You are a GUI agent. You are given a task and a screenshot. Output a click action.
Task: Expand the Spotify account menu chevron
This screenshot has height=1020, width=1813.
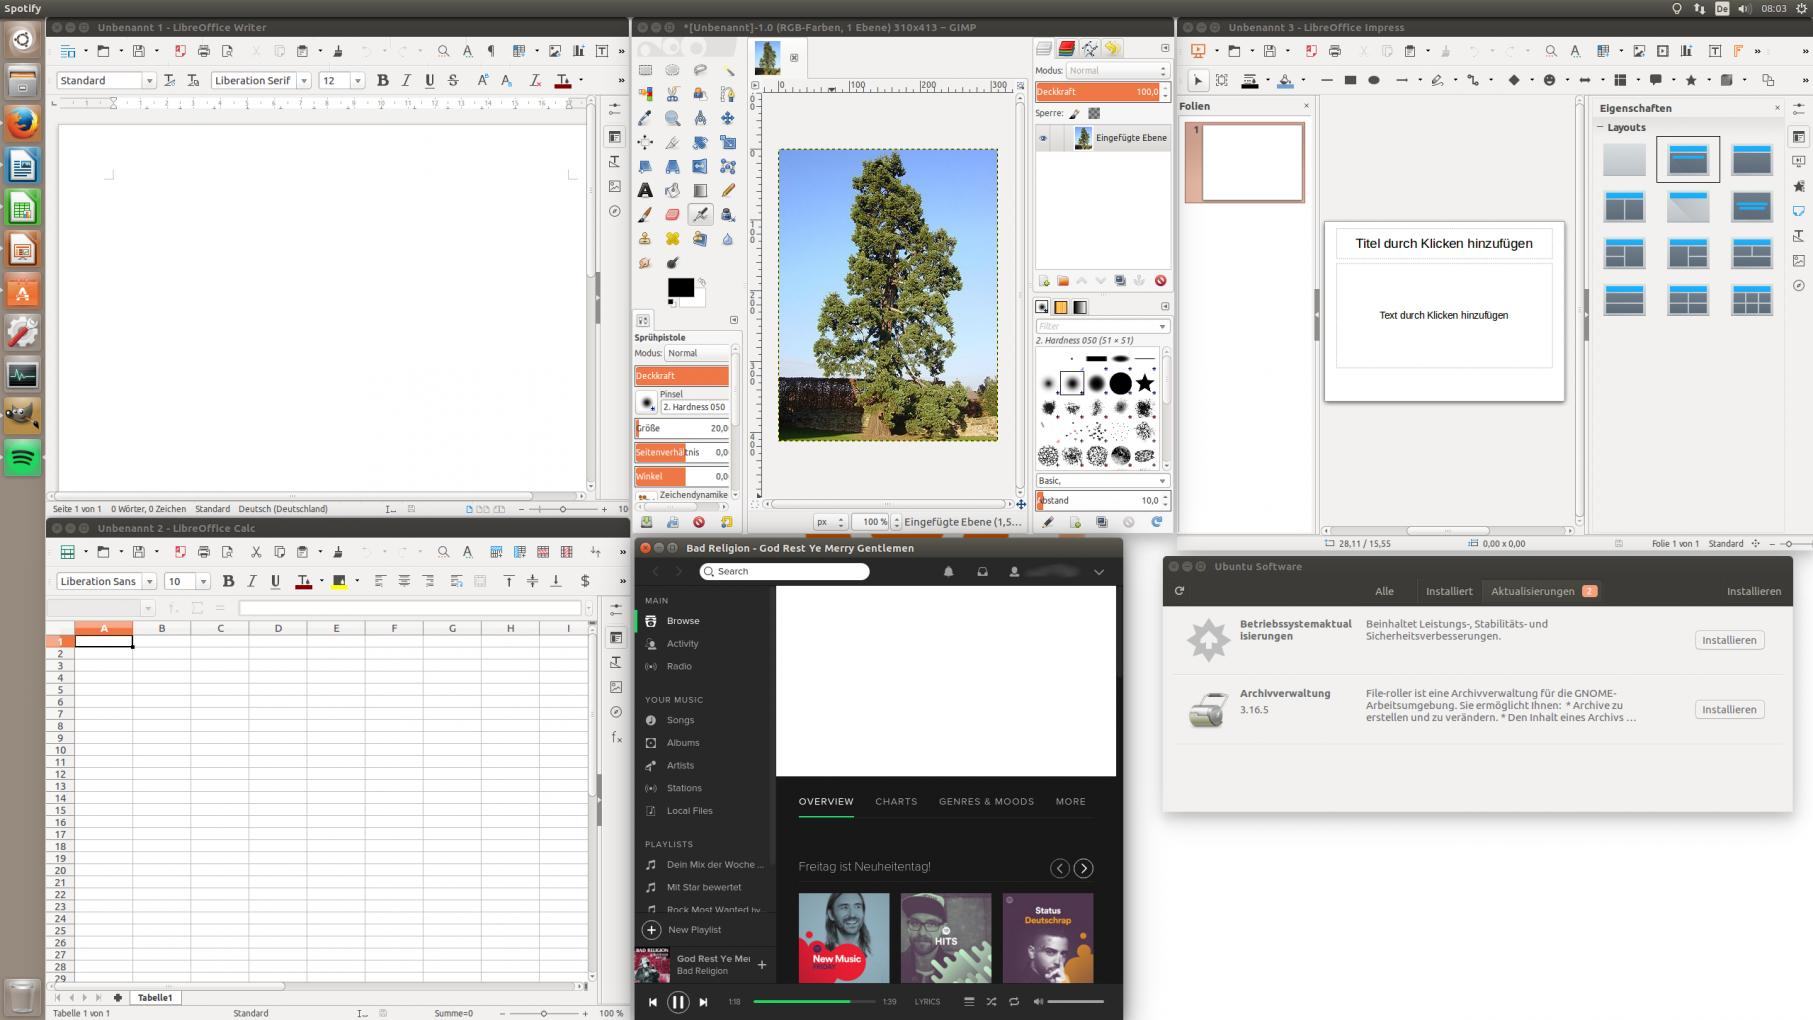click(x=1098, y=572)
